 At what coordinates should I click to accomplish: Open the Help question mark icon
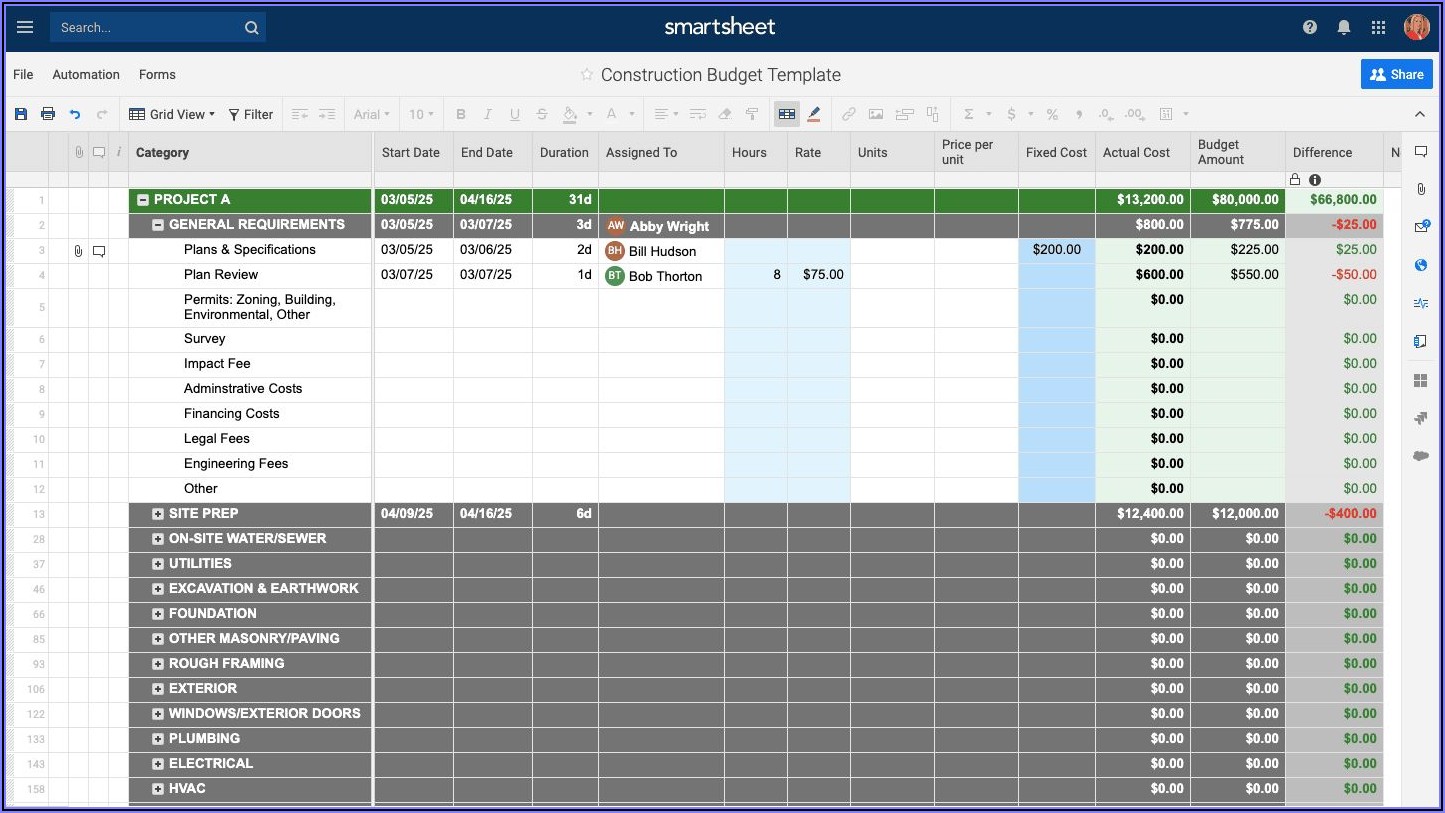(x=1310, y=28)
